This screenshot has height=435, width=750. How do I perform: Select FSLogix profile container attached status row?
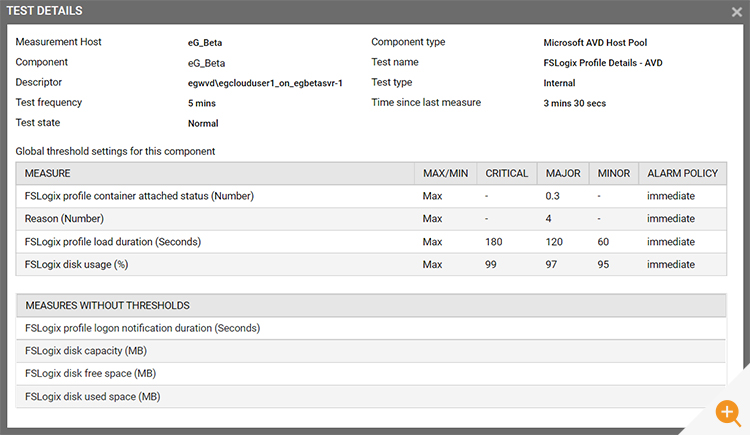(371, 196)
